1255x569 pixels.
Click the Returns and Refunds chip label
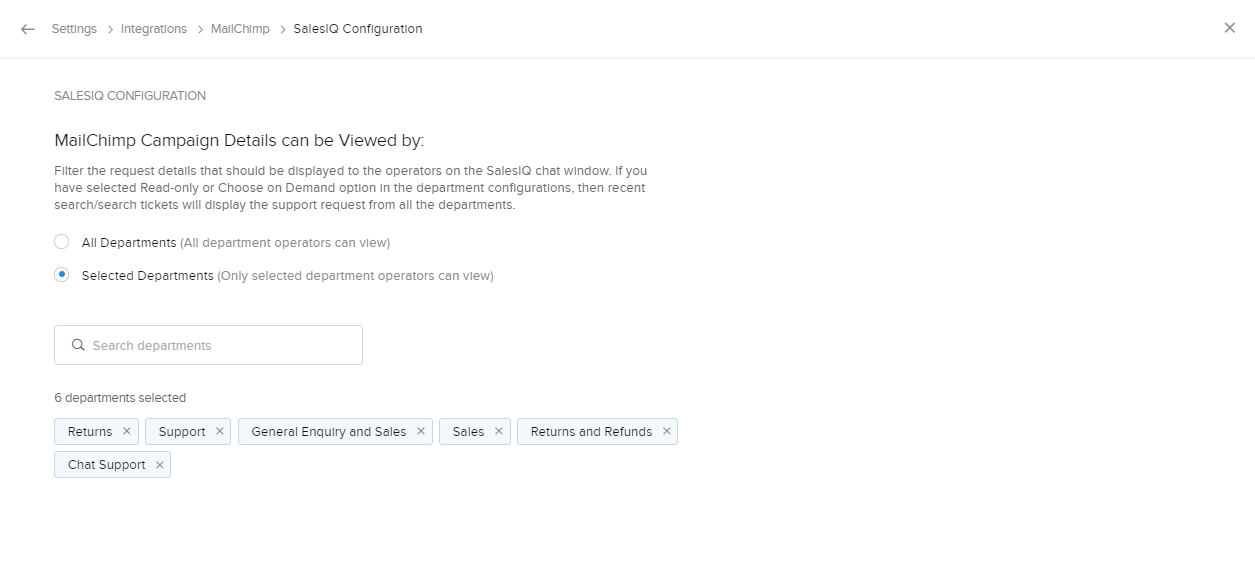[x=591, y=432]
